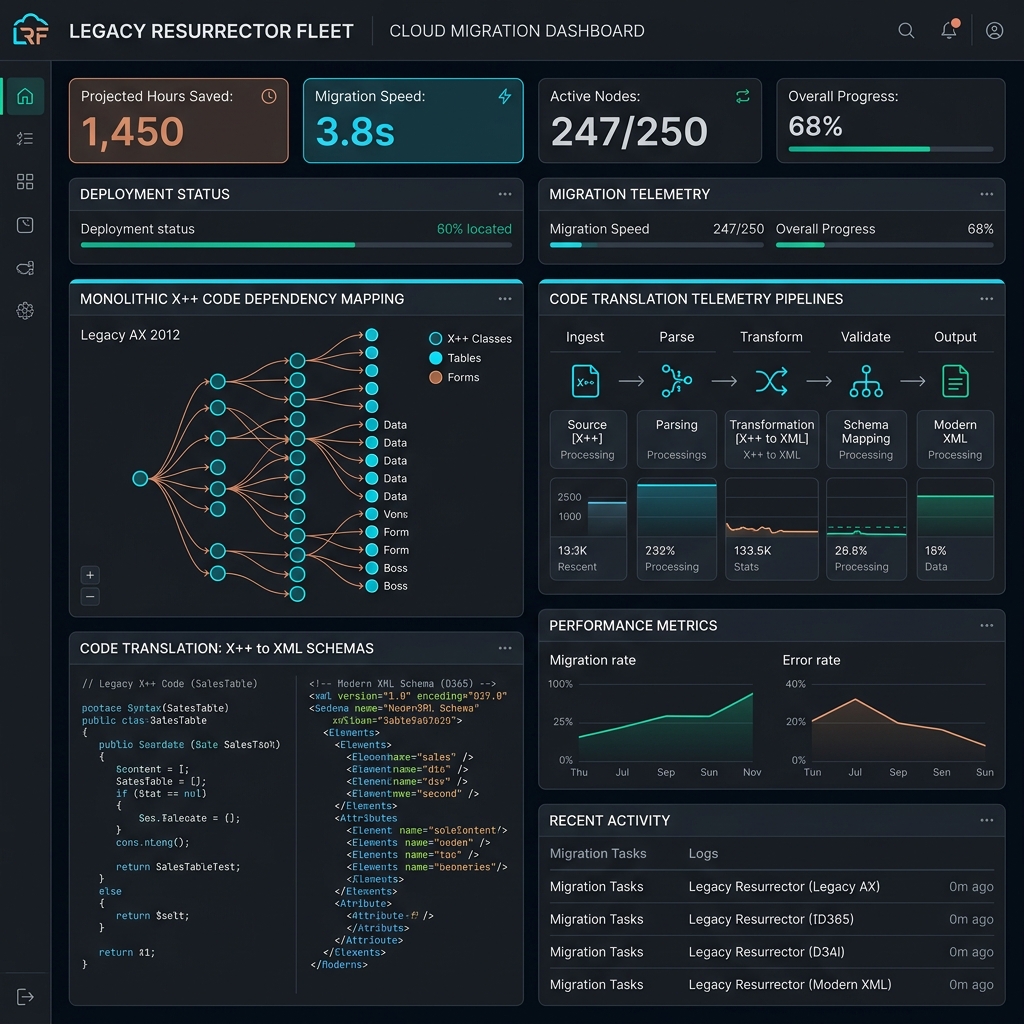Select the Transform pipeline stage tab
The width and height of the screenshot is (1024, 1024).
pyautogui.click(x=771, y=337)
